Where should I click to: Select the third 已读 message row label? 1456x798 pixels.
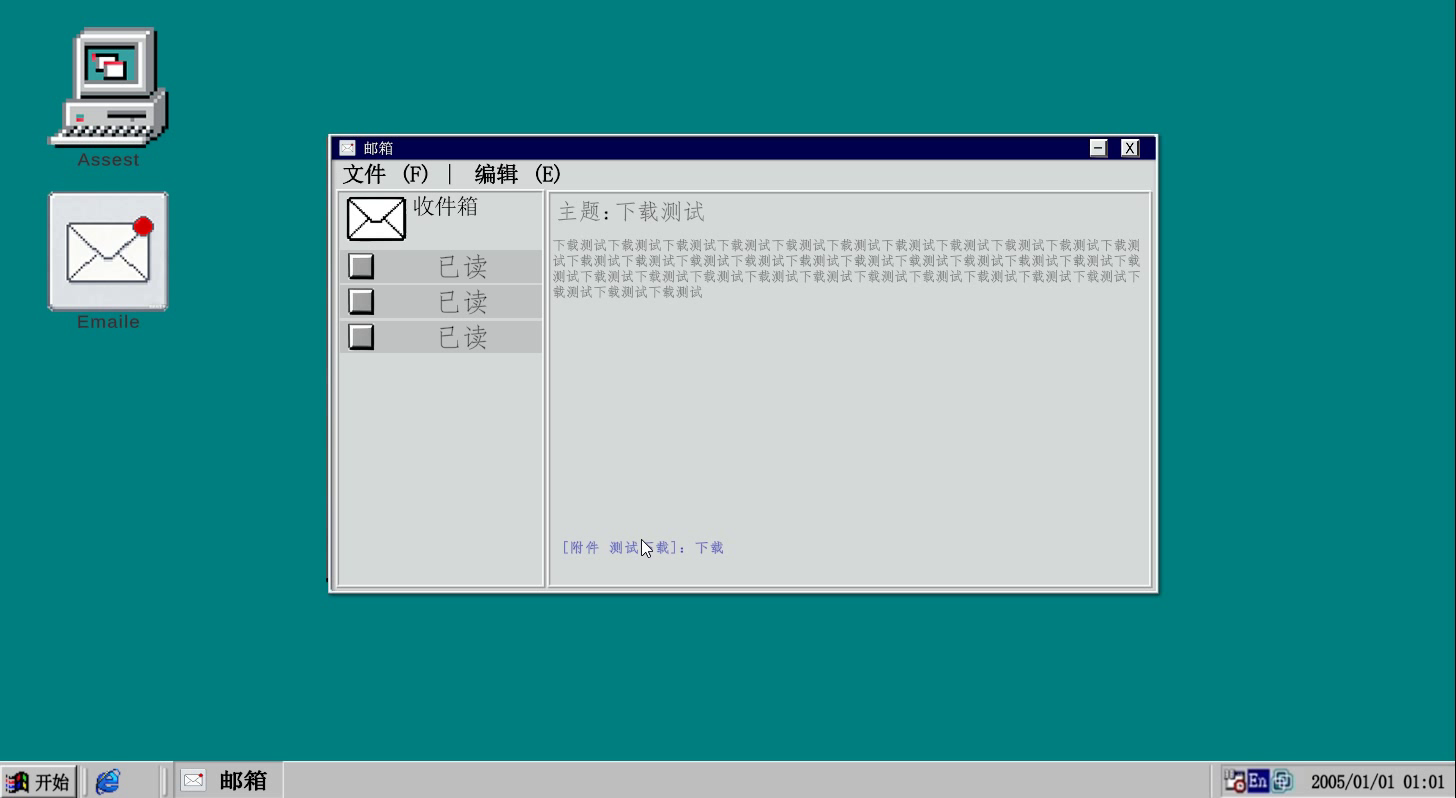click(462, 337)
